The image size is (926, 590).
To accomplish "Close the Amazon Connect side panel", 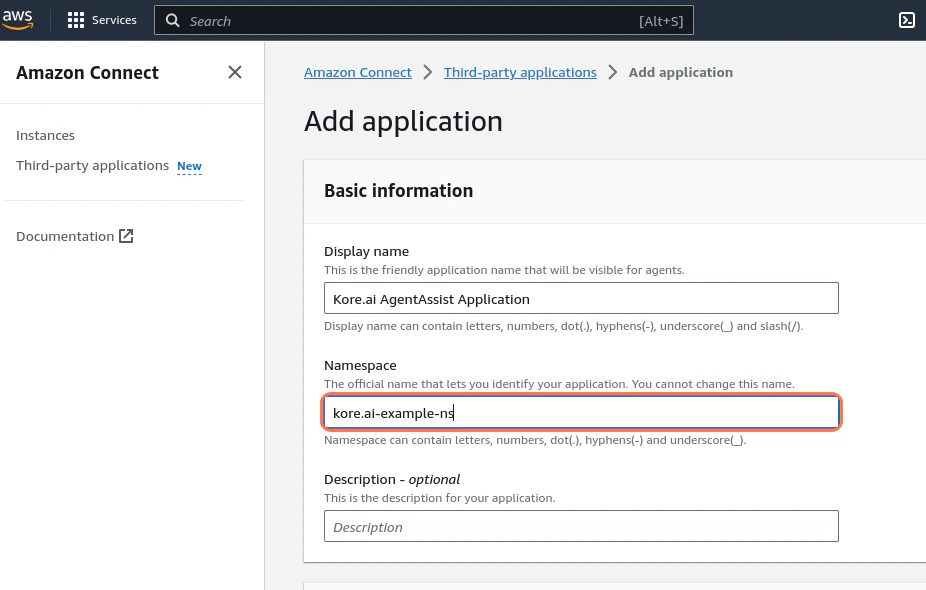I will coord(235,72).
